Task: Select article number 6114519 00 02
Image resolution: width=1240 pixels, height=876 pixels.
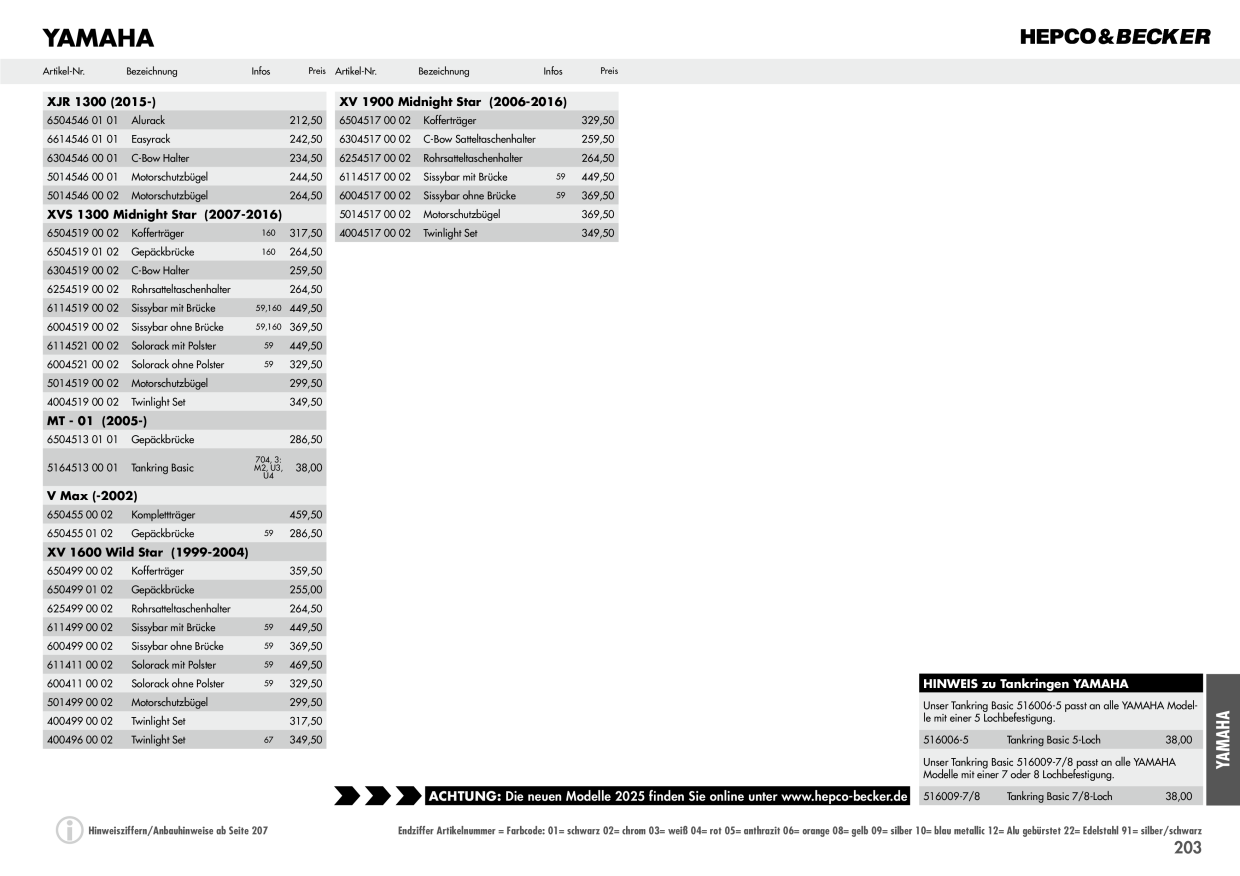Action: [82, 308]
